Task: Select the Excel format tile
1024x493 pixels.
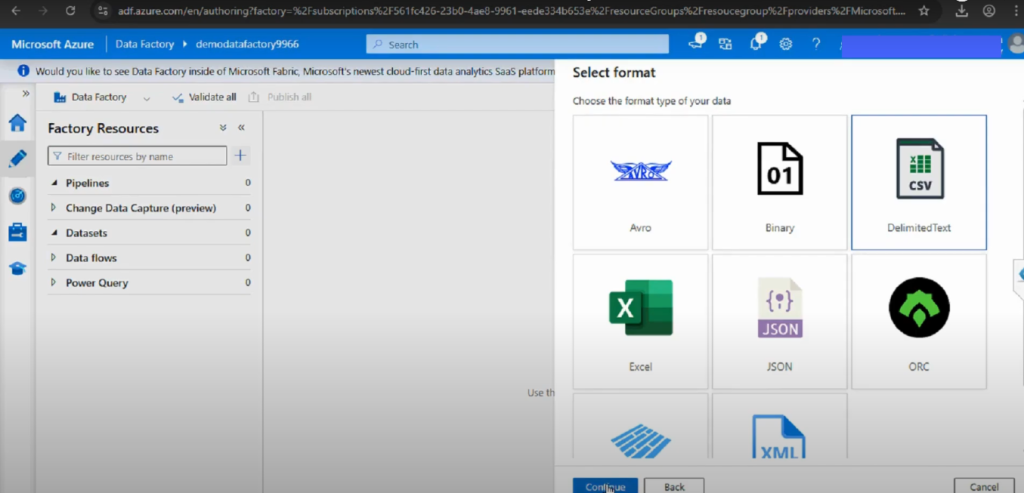Action: click(641, 321)
